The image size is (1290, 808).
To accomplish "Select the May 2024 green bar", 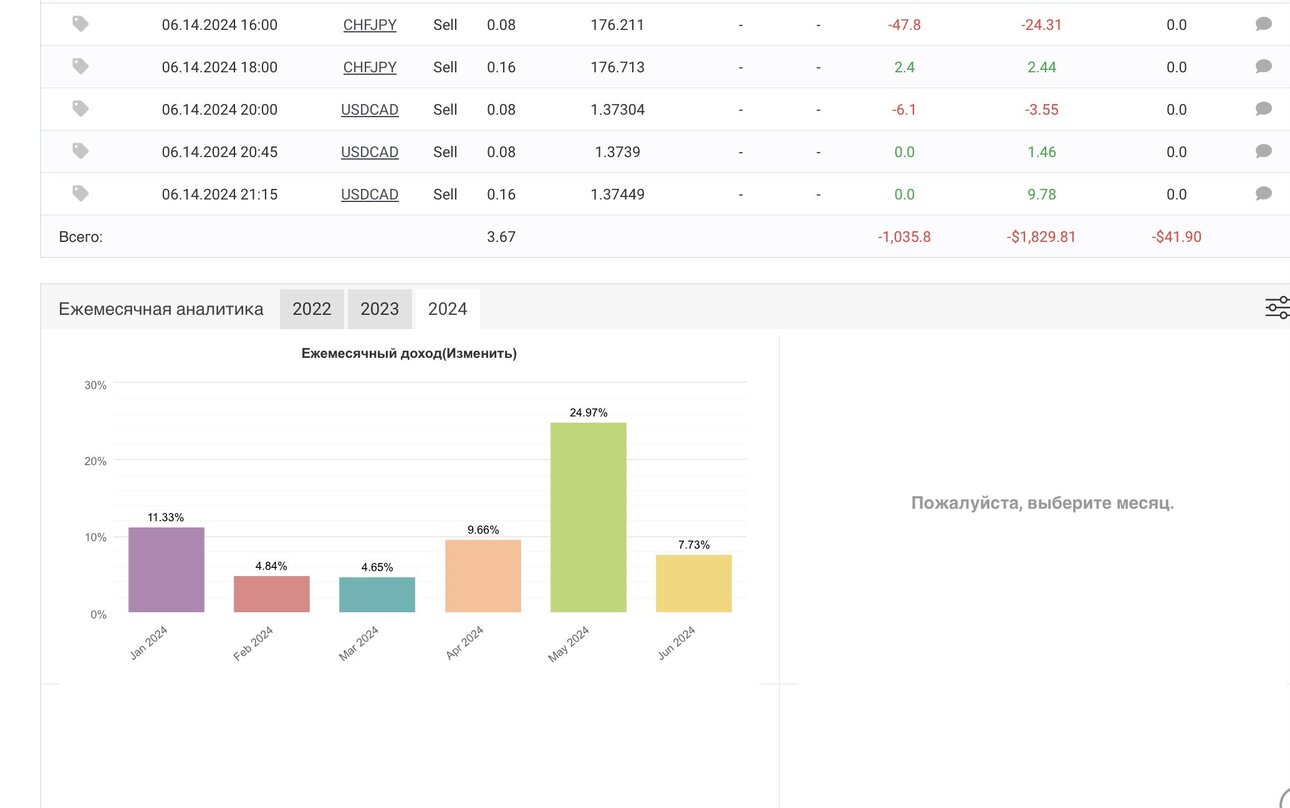I will (588, 517).
